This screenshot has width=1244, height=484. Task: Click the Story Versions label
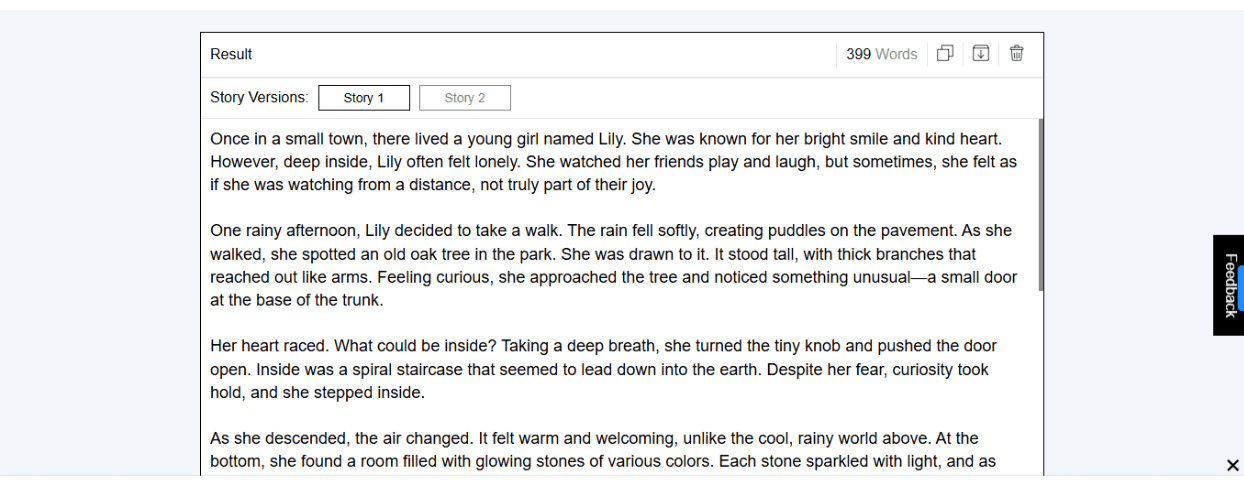point(259,98)
